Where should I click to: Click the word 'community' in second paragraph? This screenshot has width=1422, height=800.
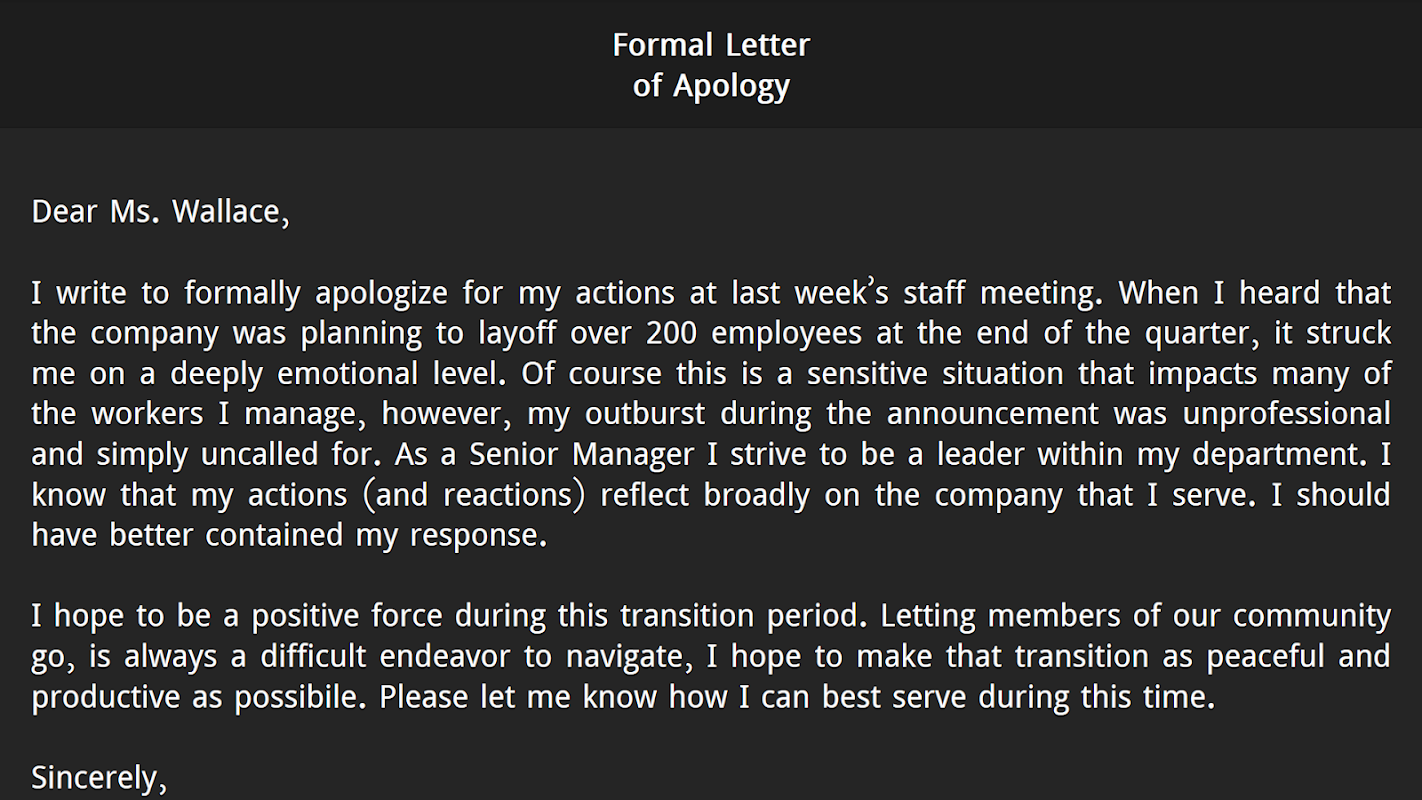1311,617
